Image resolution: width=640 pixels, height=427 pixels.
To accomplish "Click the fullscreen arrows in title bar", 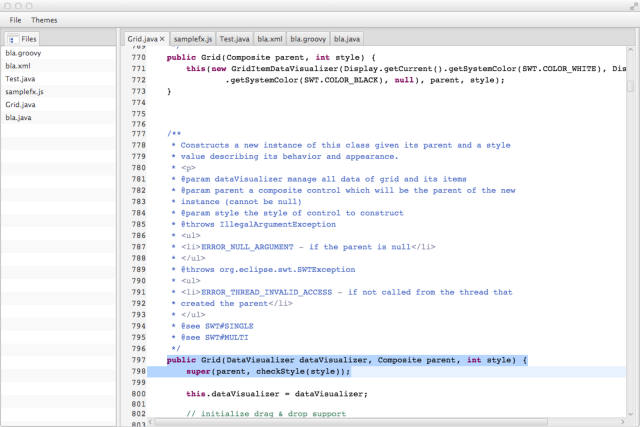I will (x=633, y=6).
